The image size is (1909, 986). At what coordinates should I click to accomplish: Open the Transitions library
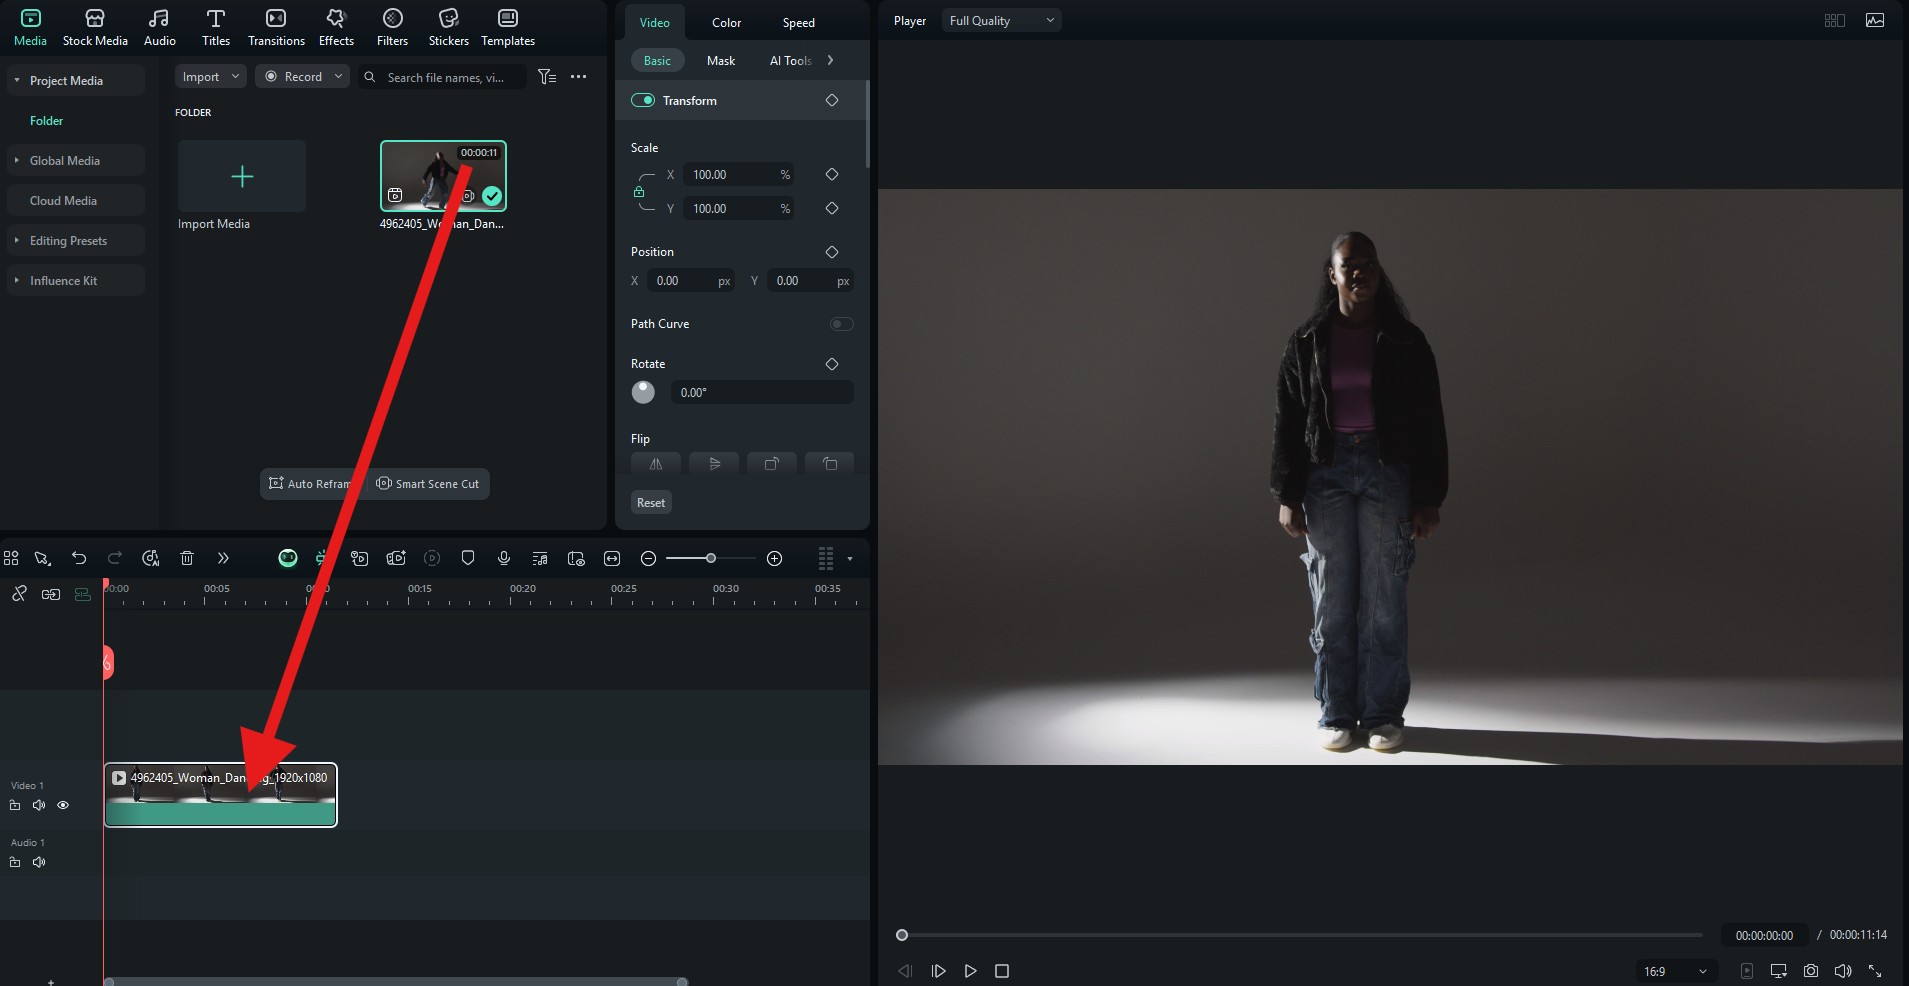coord(276,28)
